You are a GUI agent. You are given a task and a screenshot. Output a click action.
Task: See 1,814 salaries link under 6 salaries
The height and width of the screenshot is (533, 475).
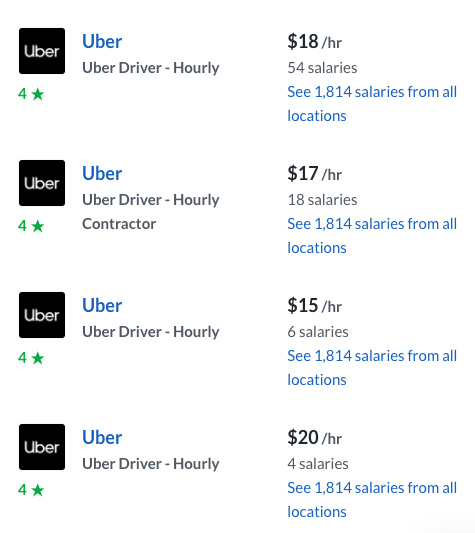pyautogui.click(x=372, y=367)
